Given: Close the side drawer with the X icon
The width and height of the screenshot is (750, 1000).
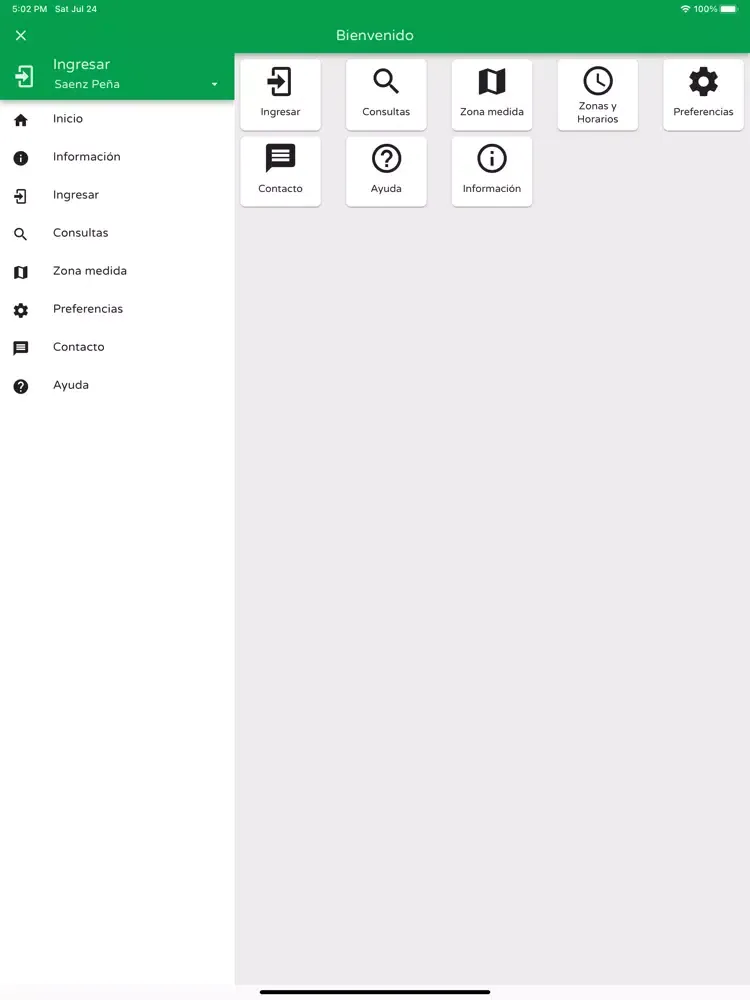Looking at the screenshot, I should point(21,36).
